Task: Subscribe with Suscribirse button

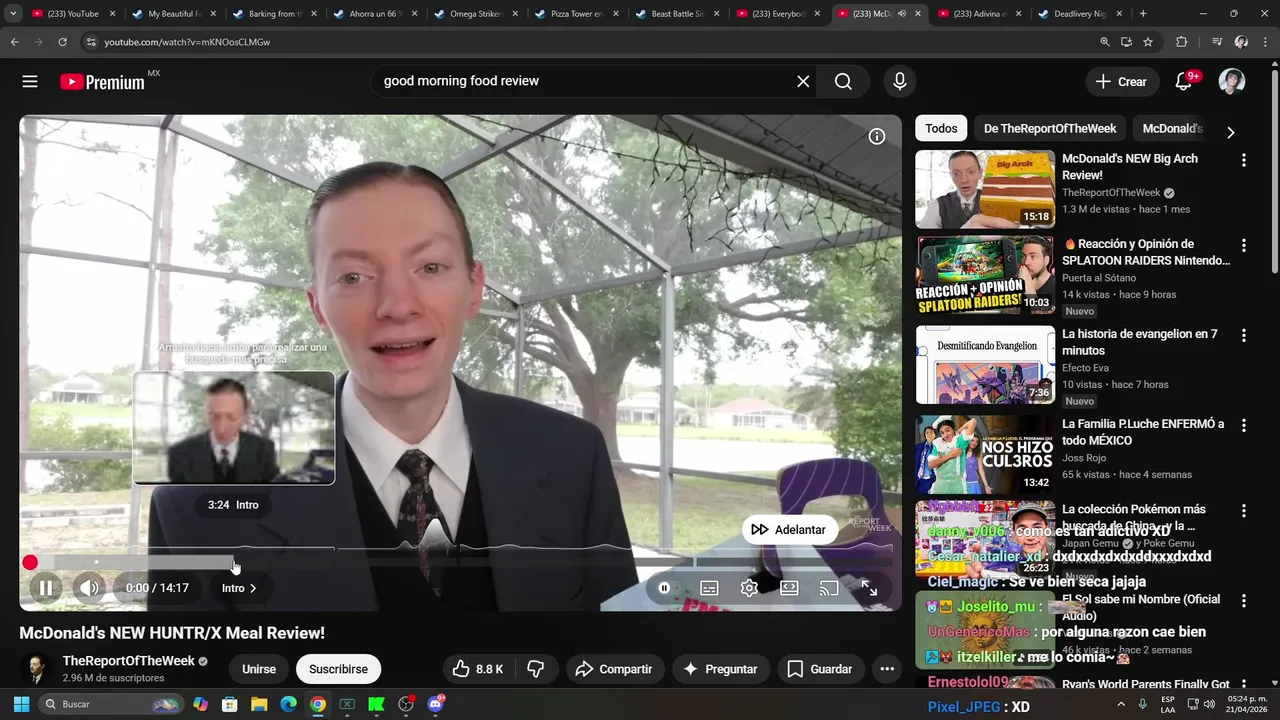Action: click(338, 669)
